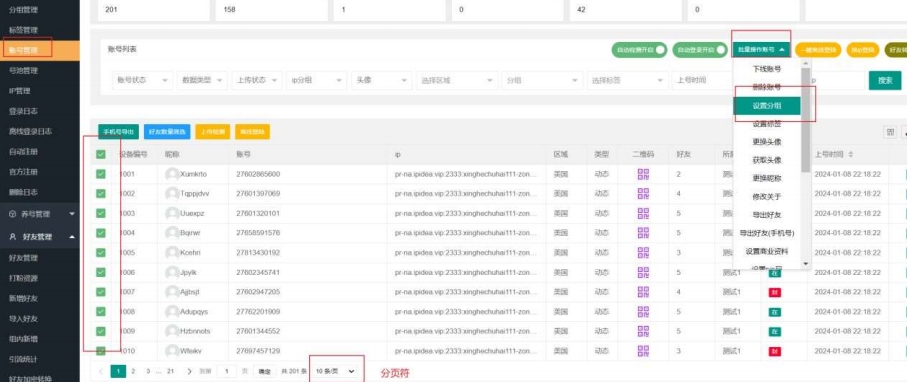911x382 pixels.
Task: Toggle the 自动检测开启 switch
Action: coord(639,50)
